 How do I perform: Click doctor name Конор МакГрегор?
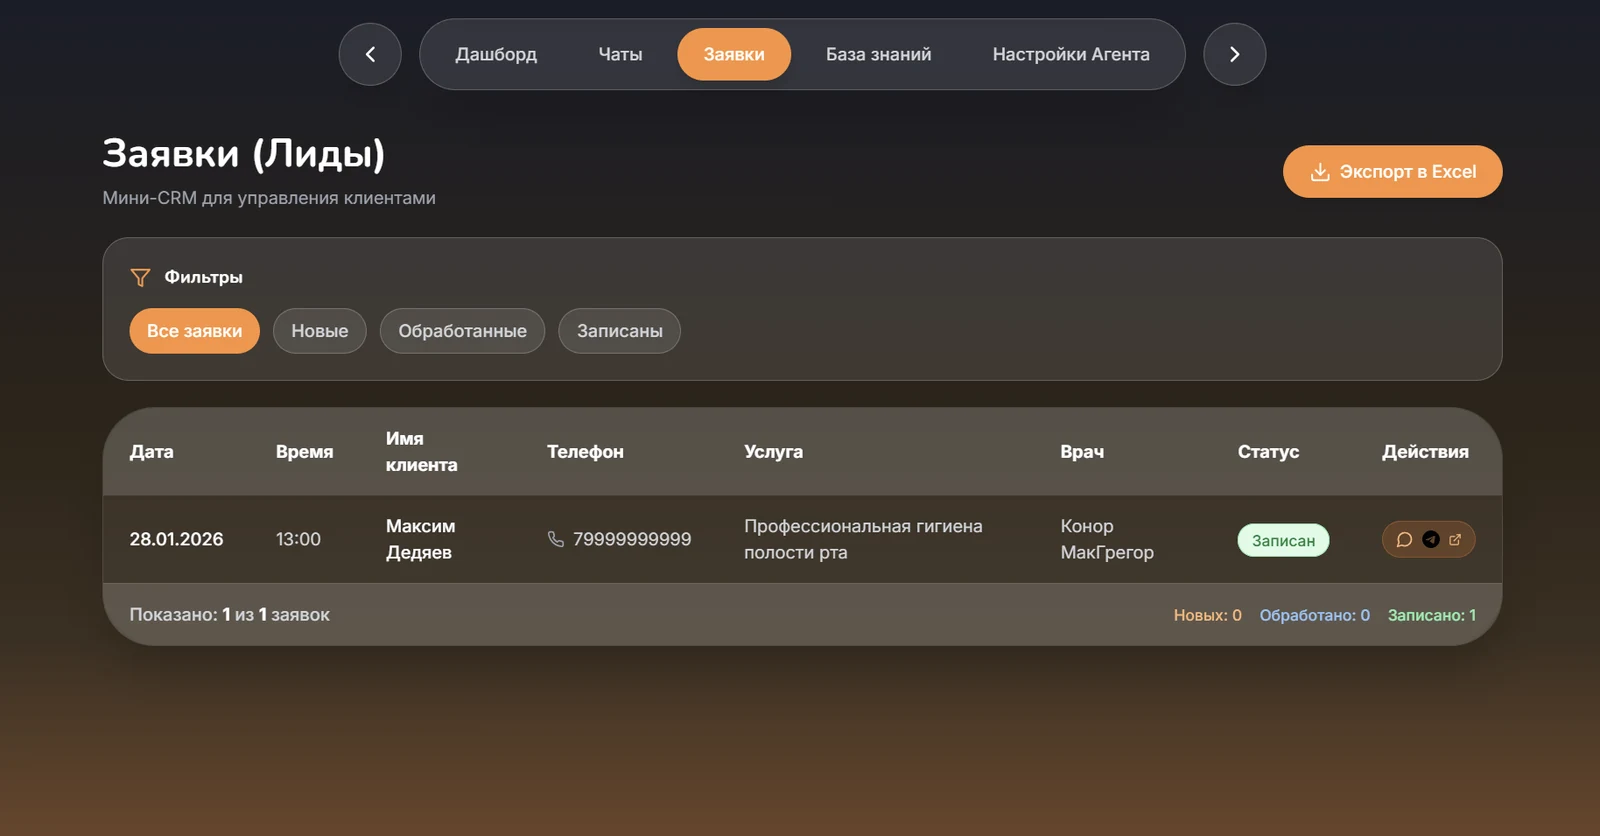pyautogui.click(x=1107, y=539)
